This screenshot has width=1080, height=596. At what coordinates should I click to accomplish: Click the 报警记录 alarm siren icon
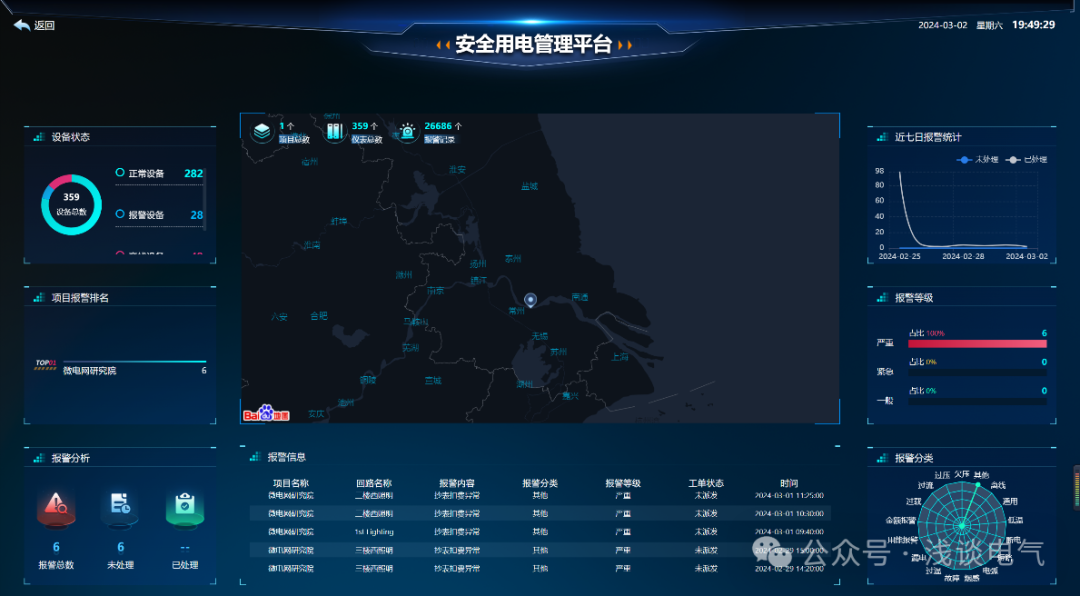[x=406, y=129]
